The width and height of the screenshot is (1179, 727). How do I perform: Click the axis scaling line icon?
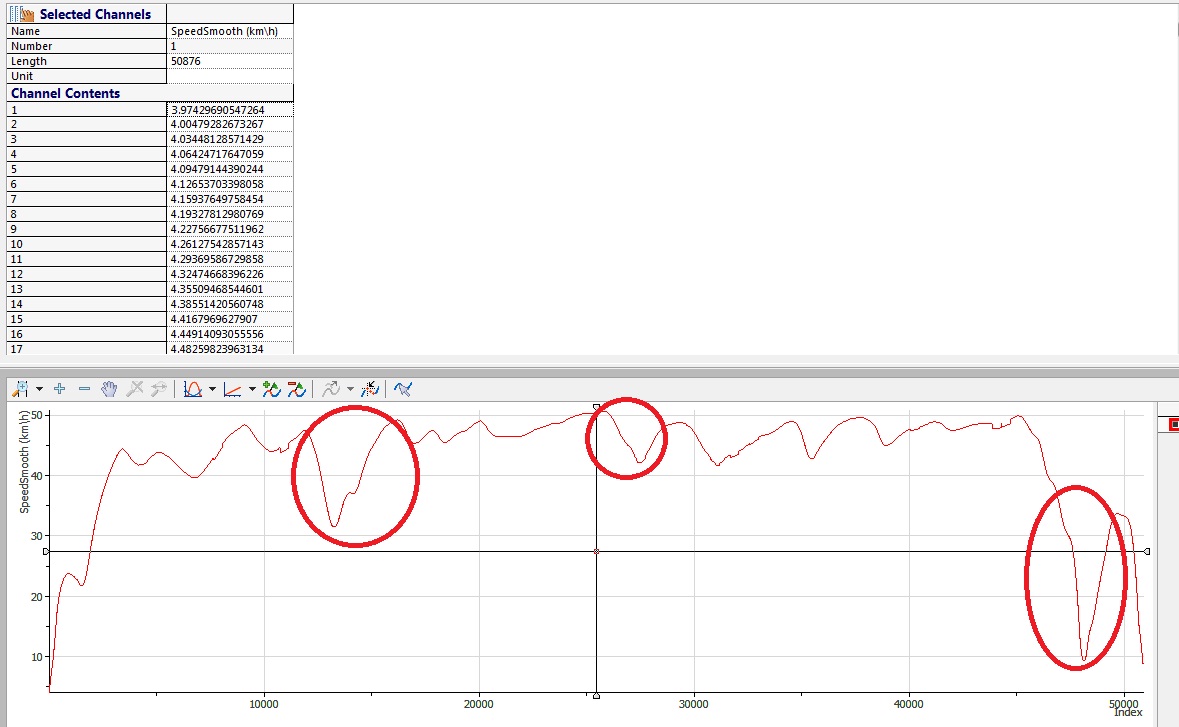click(232, 389)
